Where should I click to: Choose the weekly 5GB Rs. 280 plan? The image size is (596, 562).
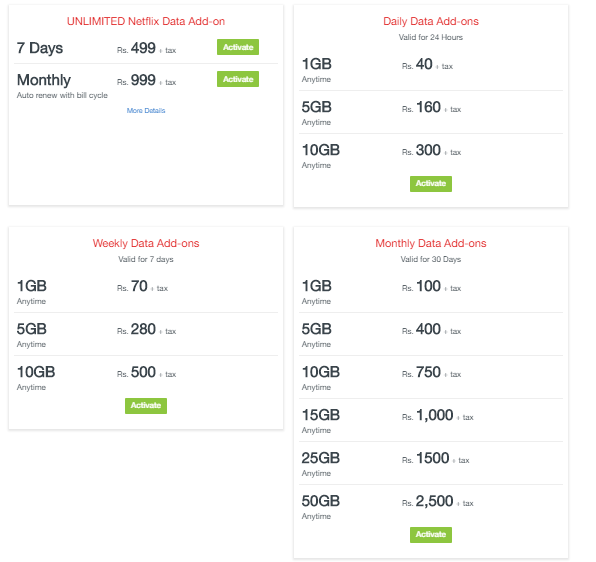(146, 334)
